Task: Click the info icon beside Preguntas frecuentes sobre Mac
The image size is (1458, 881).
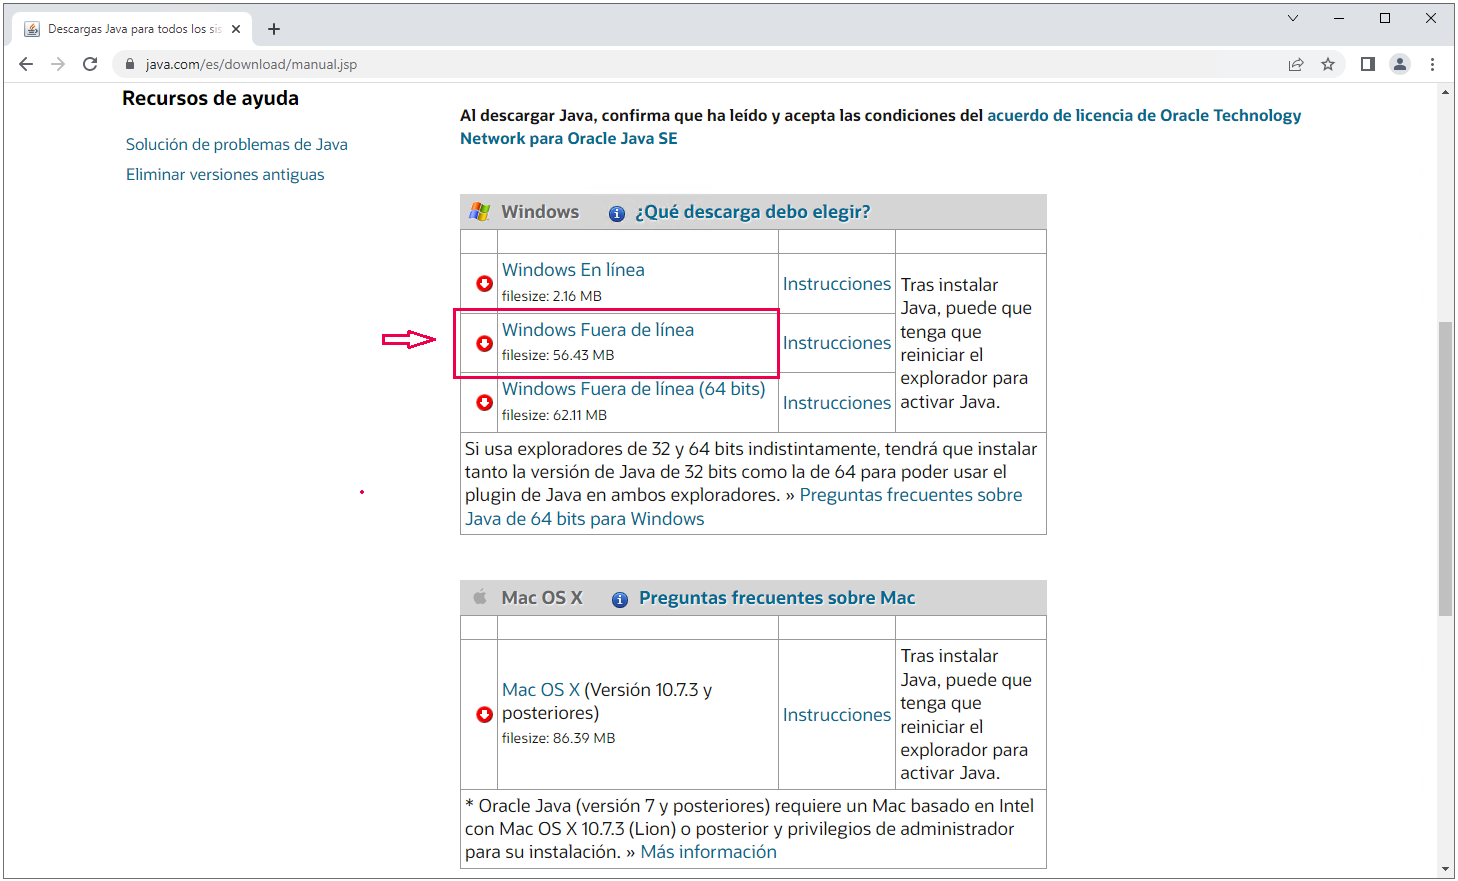Action: click(620, 599)
